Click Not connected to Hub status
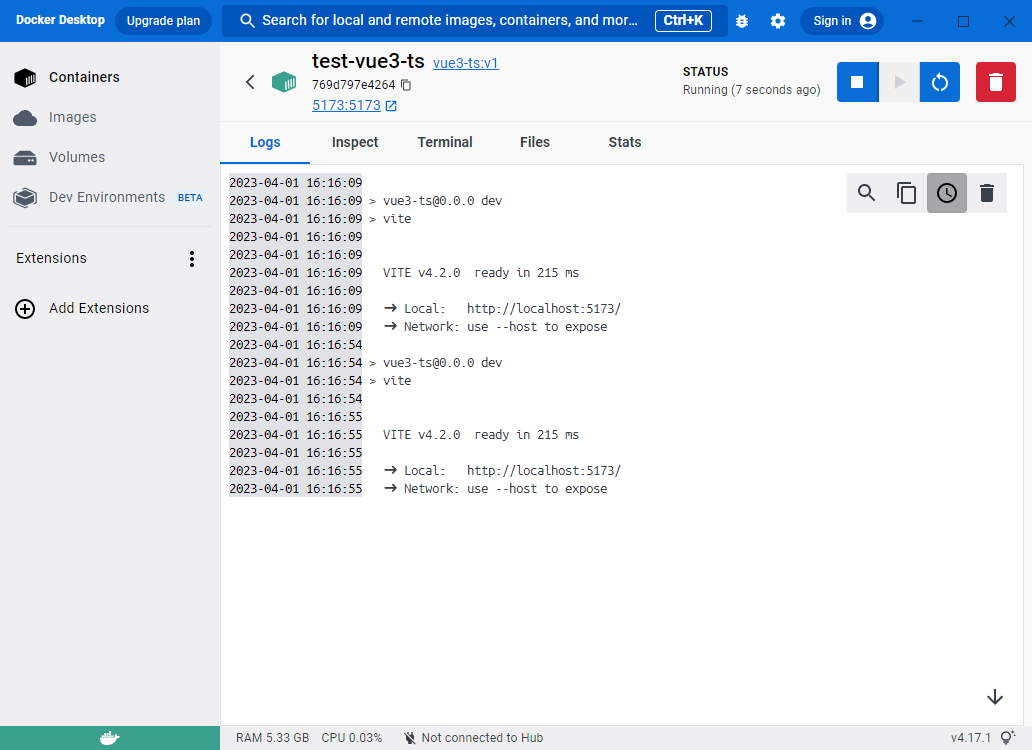This screenshot has height=750, width=1032. pos(474,738)
